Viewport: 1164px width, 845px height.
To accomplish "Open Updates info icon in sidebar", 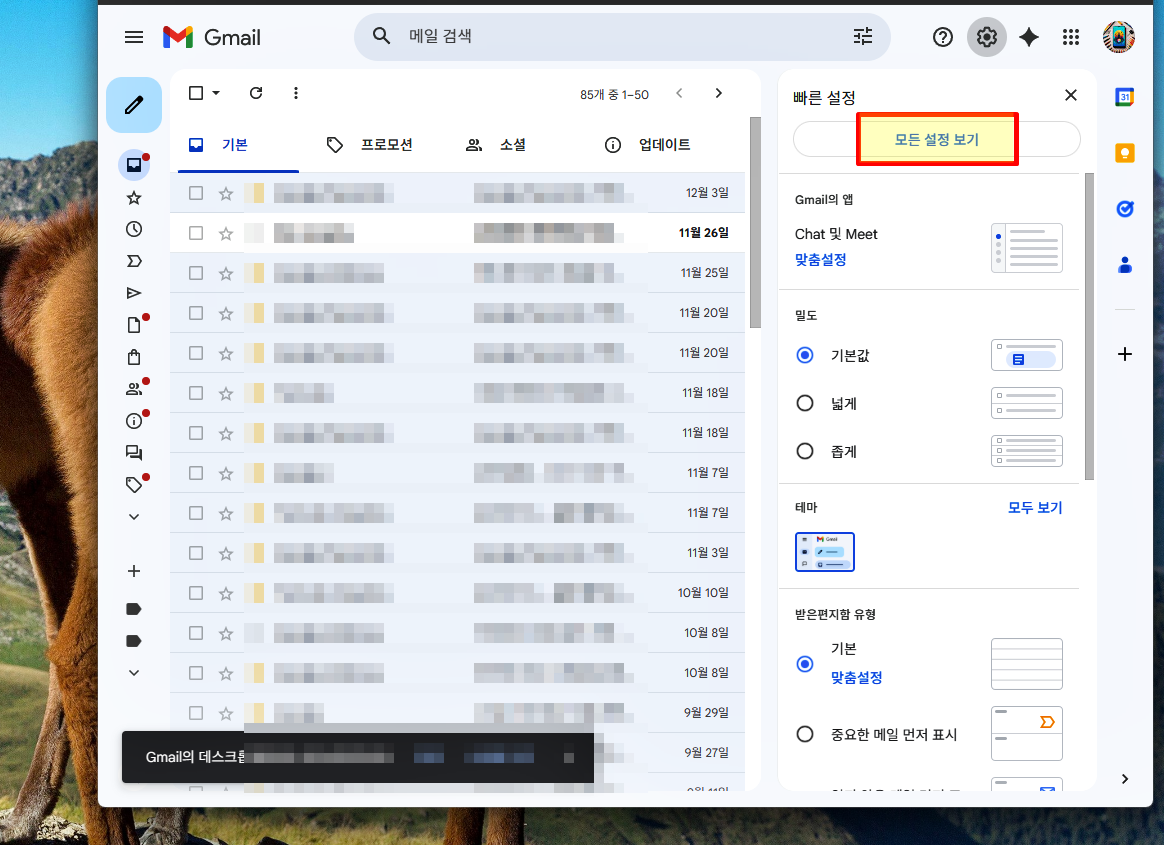I will [134, 421].
